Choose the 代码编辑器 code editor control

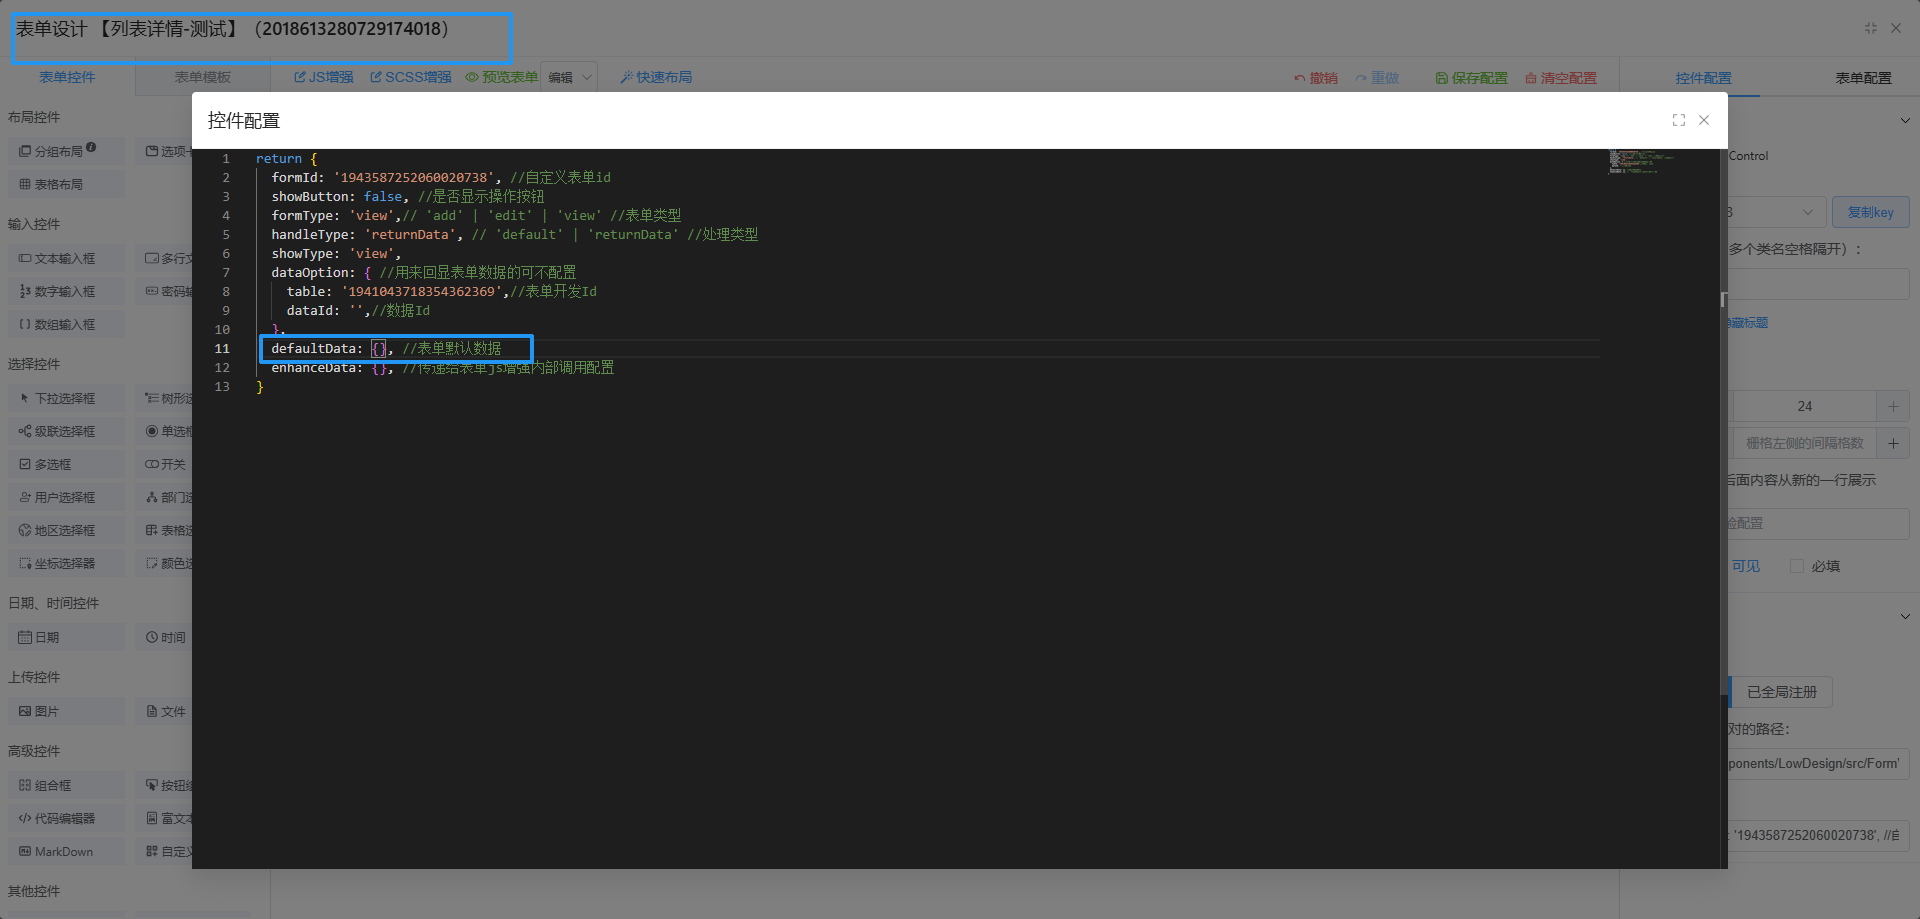coord(65,818)
